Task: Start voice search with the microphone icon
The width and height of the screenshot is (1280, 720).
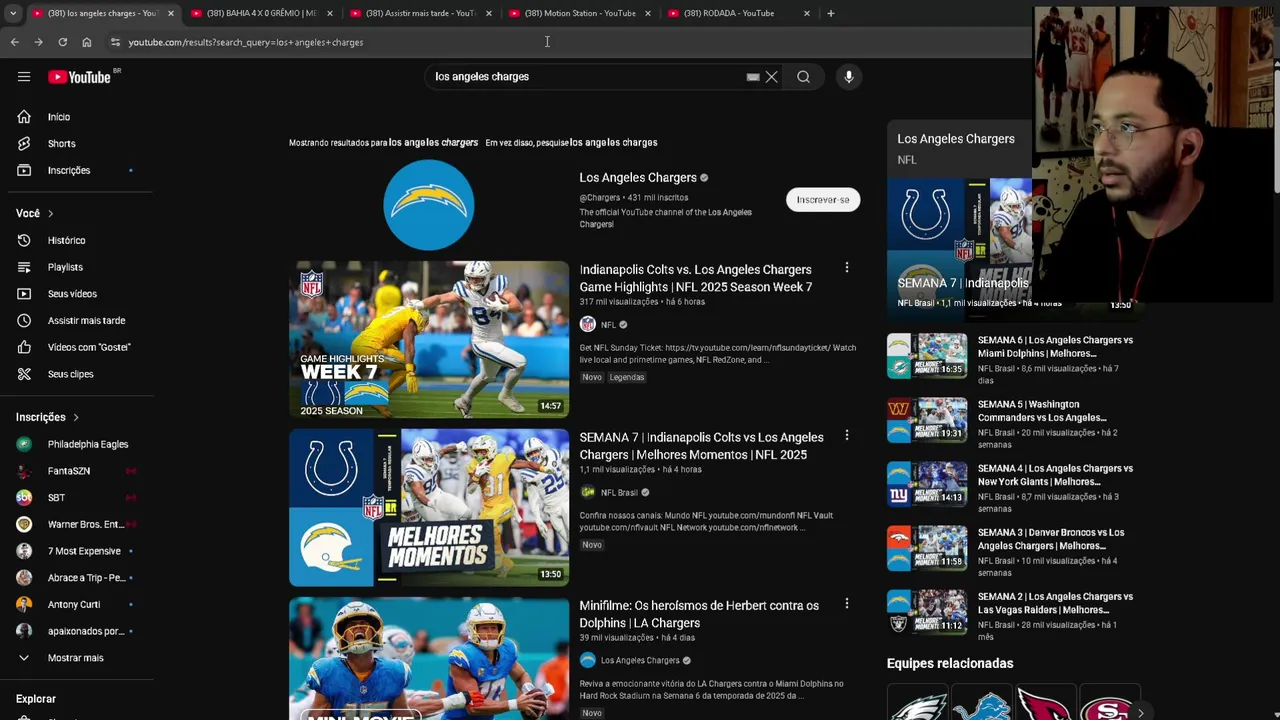Action: coord(848,77)
